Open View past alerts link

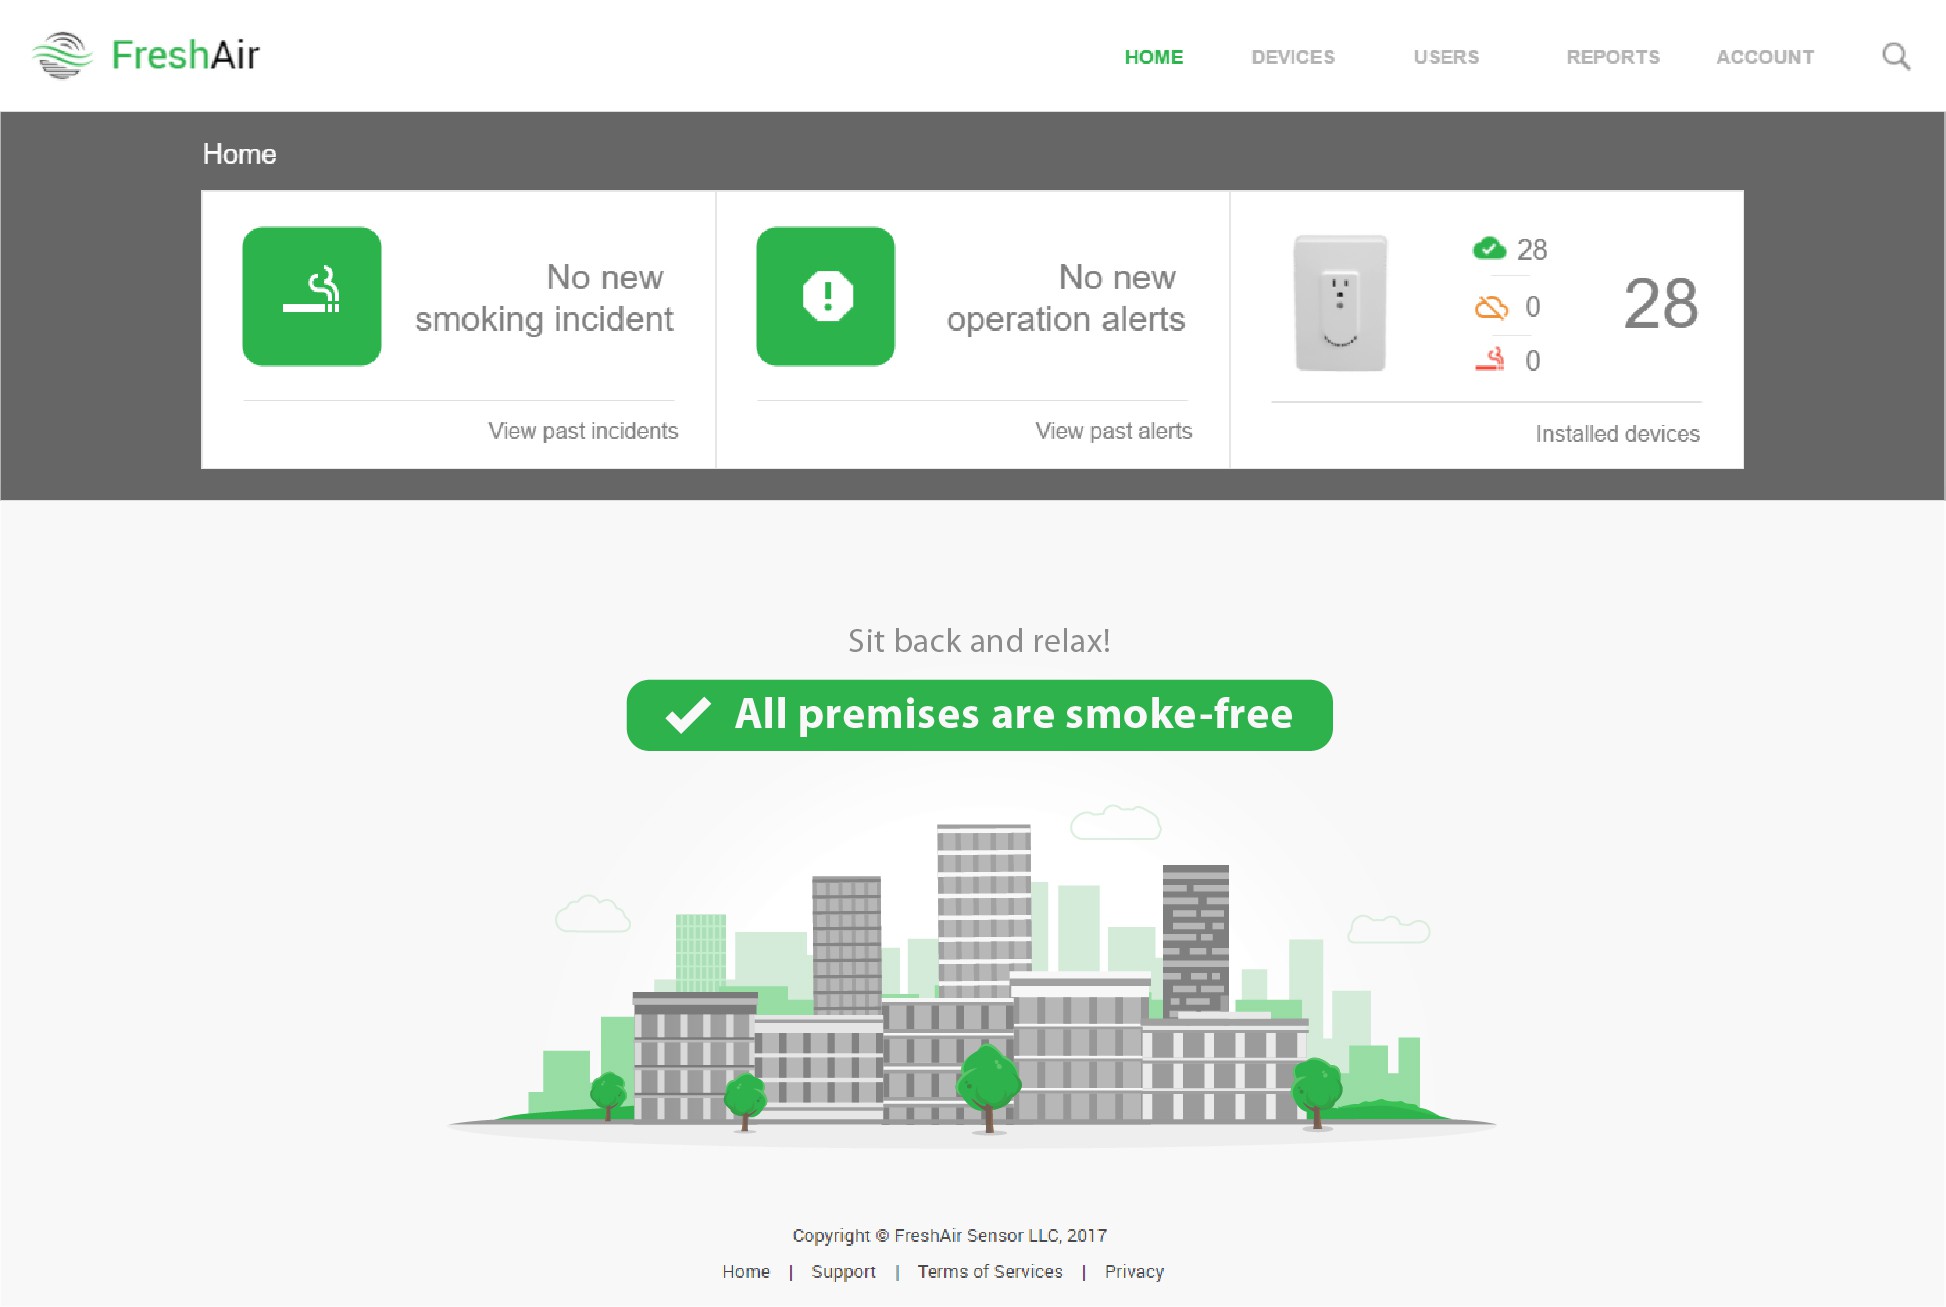click(x=1113, y=431)
